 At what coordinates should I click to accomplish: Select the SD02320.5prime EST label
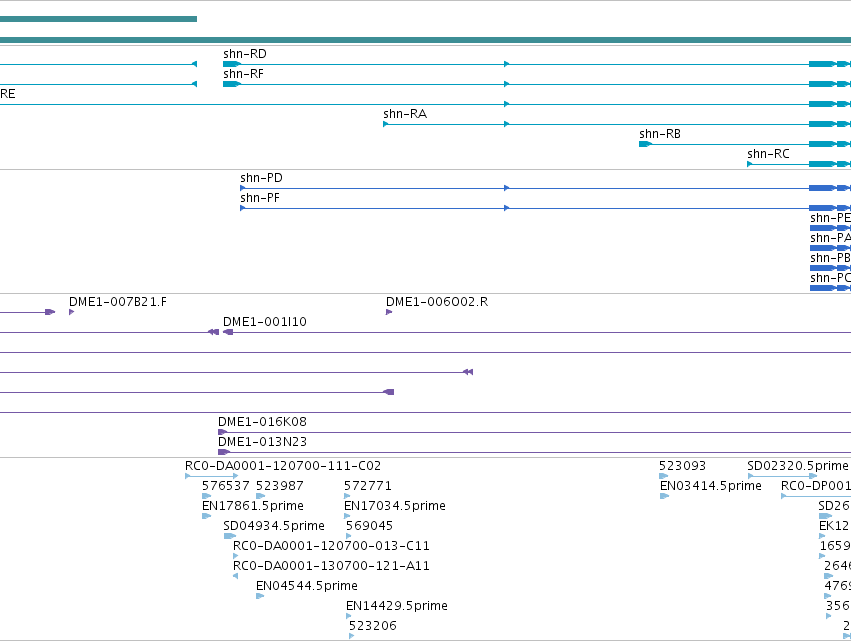point(797,466)
